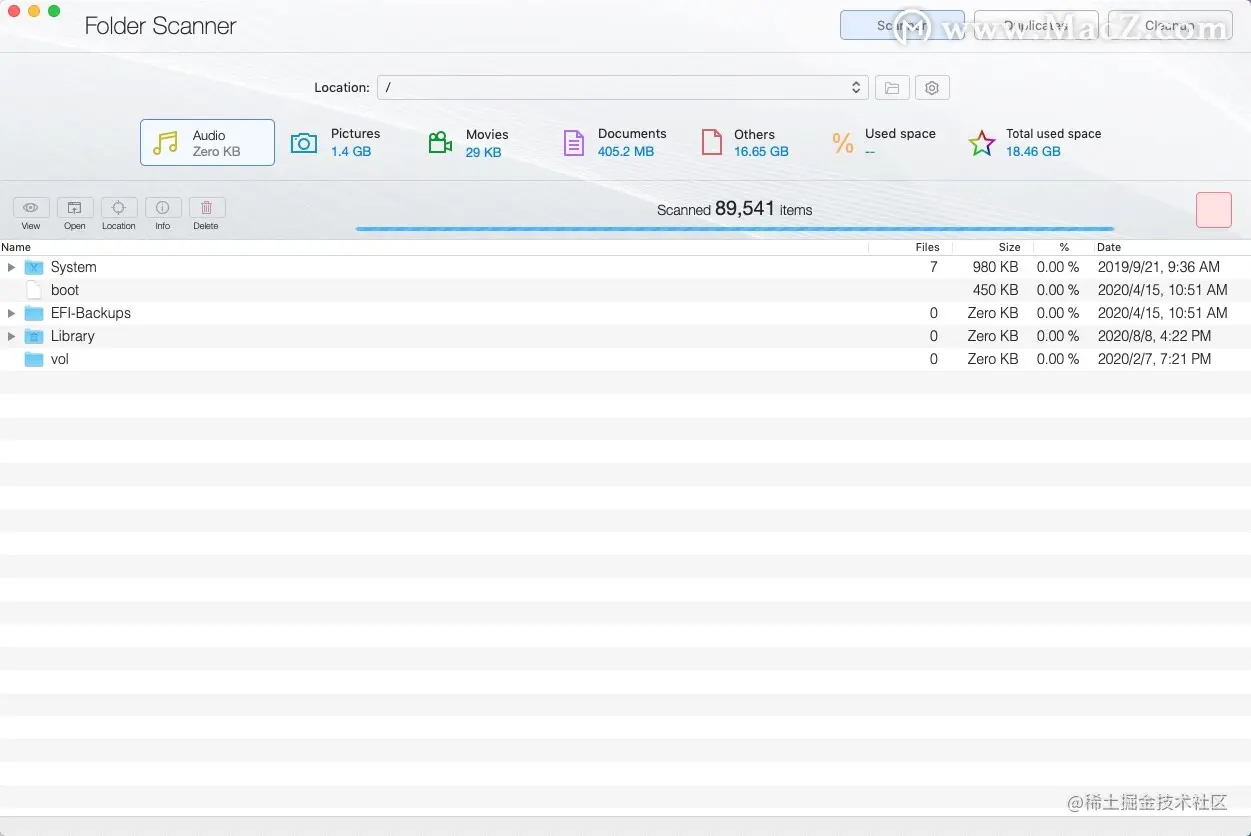
Task: Click the Pictures '1.4 GB' value
Action: pos(351,152)
